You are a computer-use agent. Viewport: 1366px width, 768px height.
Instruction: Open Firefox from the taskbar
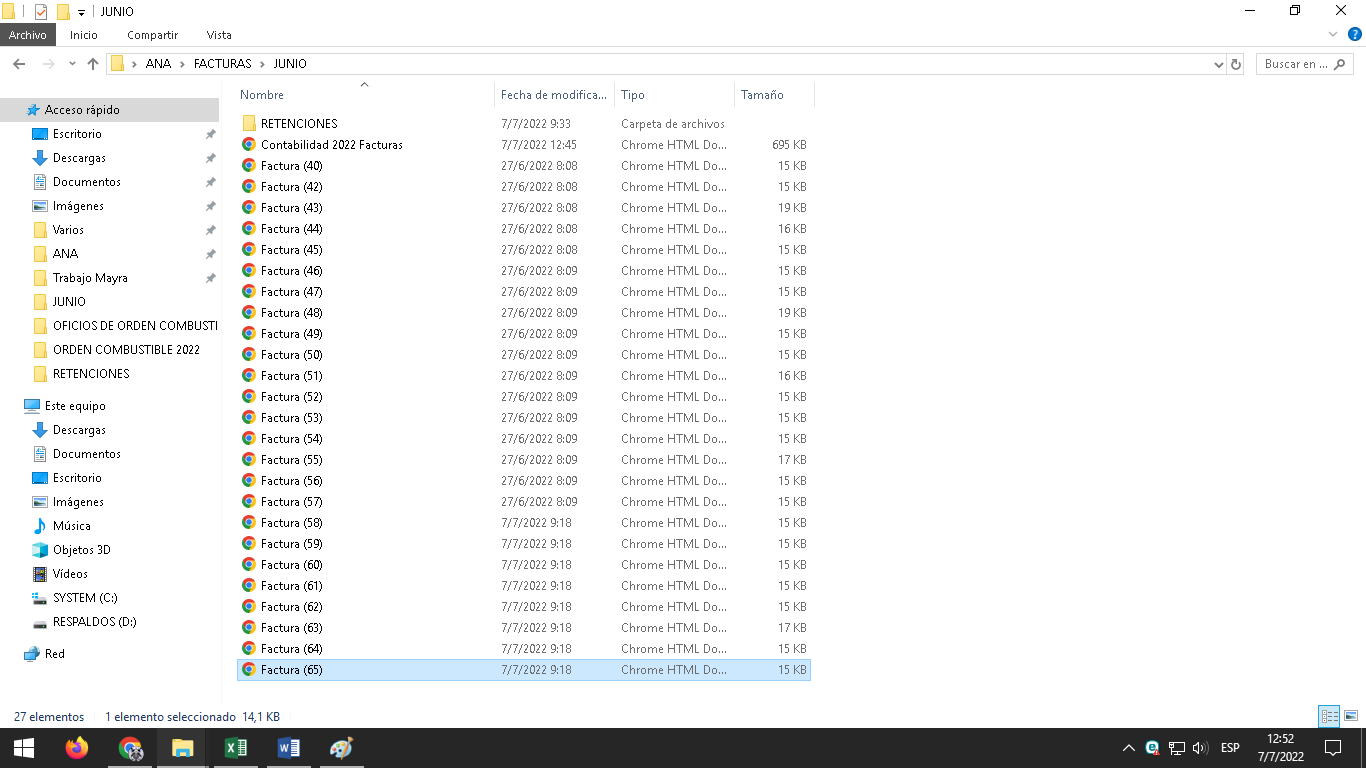77,748
